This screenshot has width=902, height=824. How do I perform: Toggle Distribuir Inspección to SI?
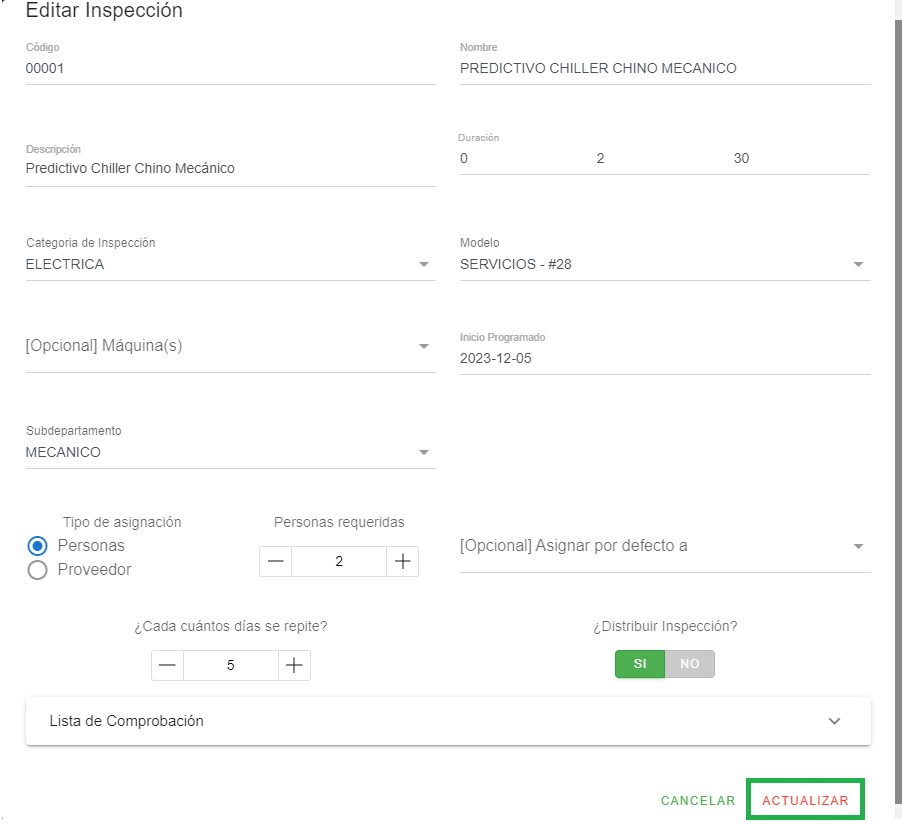point(640,664)
